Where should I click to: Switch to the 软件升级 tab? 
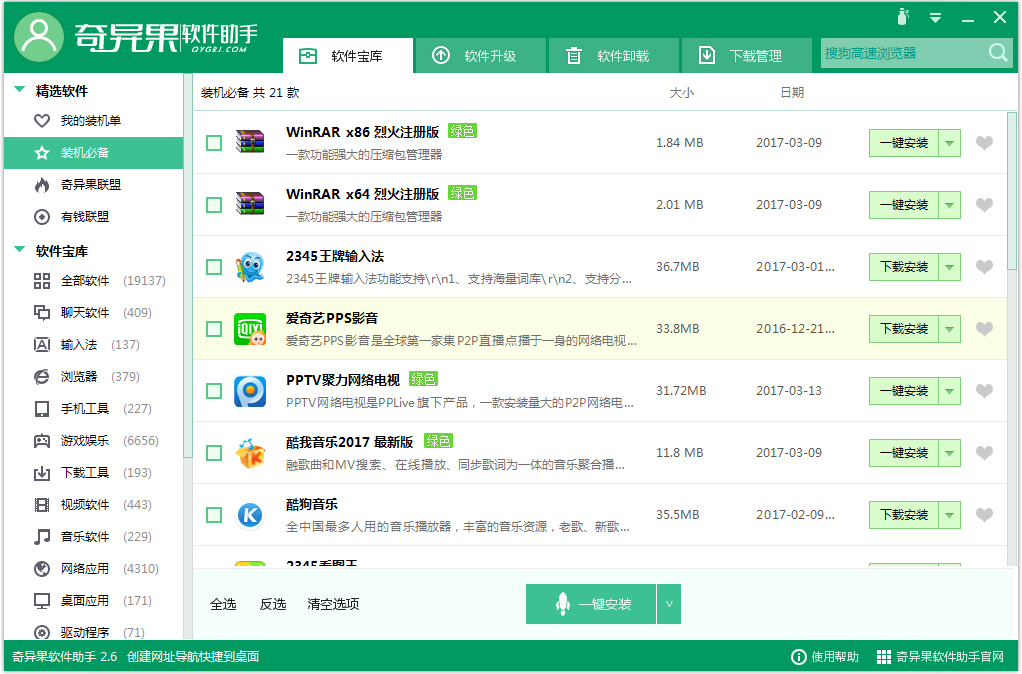pos(481,55)
